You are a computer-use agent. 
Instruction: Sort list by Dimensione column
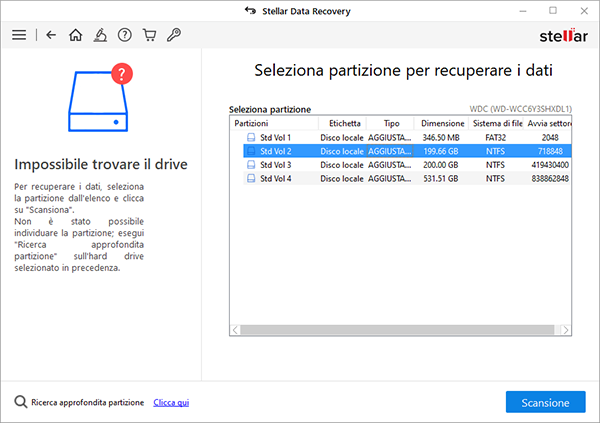click(441, 123)
